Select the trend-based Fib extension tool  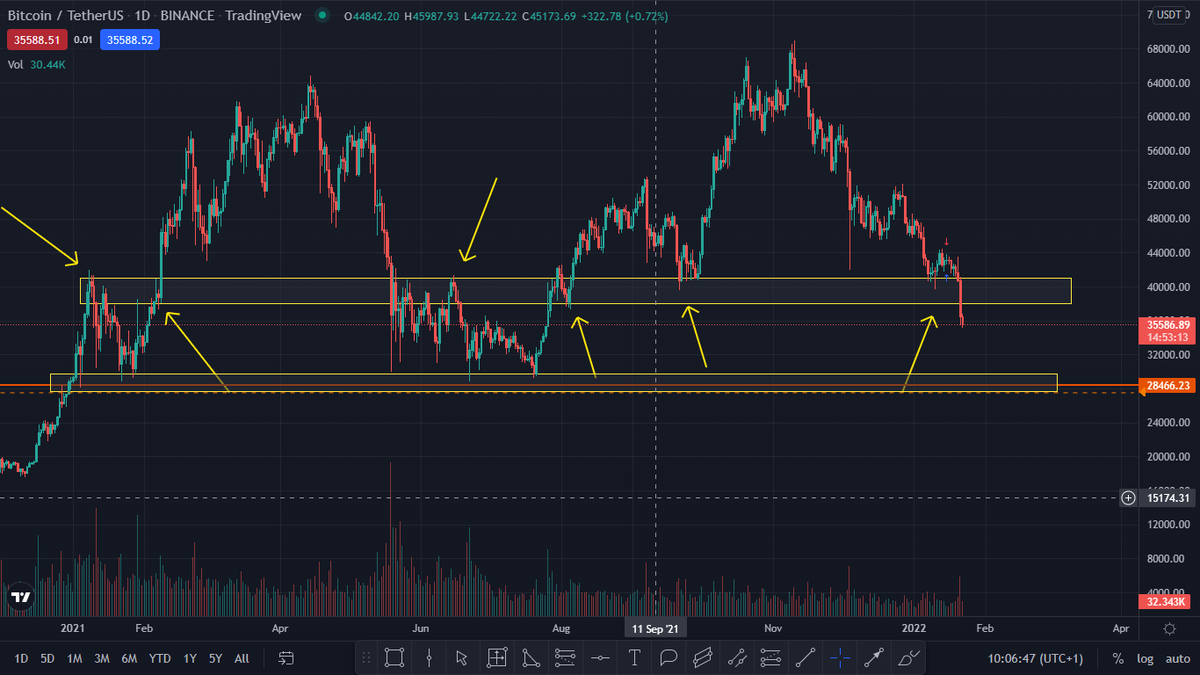pyautogui.click(x=771, y=658)
